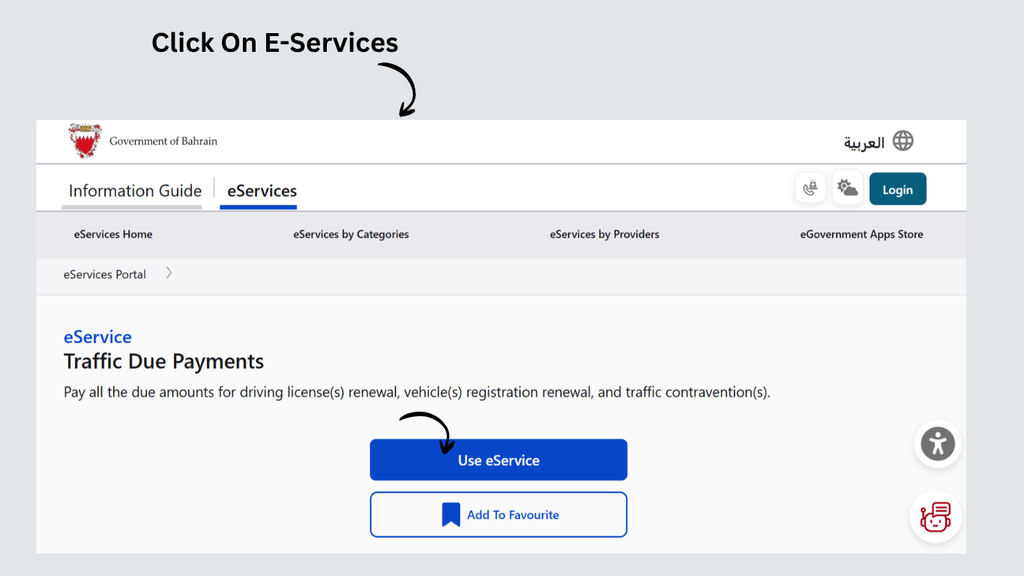
Task: Switch language to العربية
Action: point(863,142)
